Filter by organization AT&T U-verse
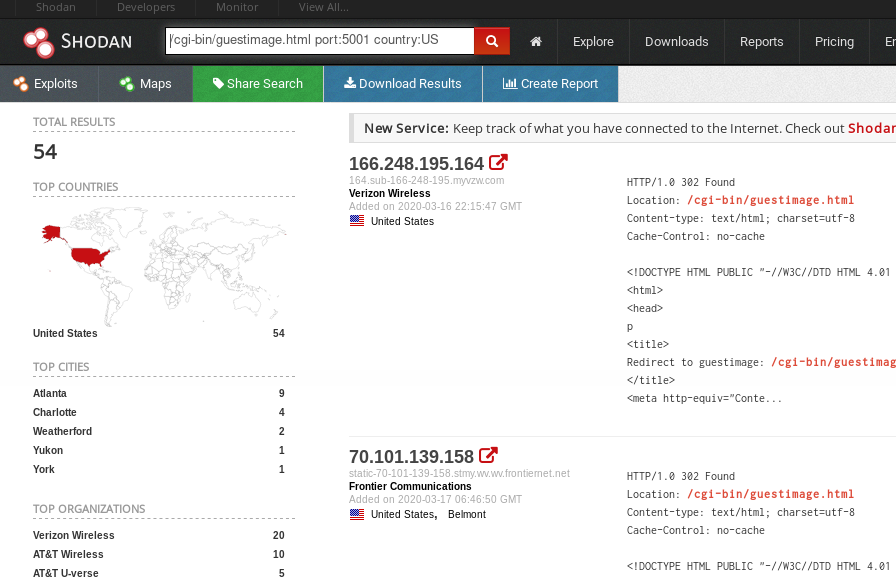Screen dimensions: 896x580 point(66,573)
